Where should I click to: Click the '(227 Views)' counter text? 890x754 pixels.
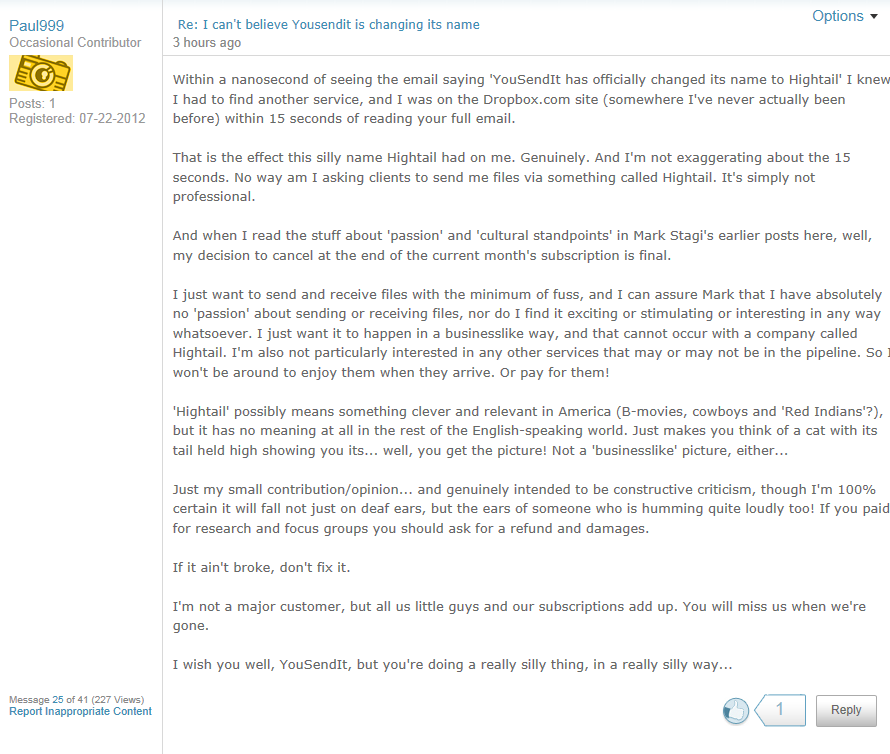tap(118, 699)
